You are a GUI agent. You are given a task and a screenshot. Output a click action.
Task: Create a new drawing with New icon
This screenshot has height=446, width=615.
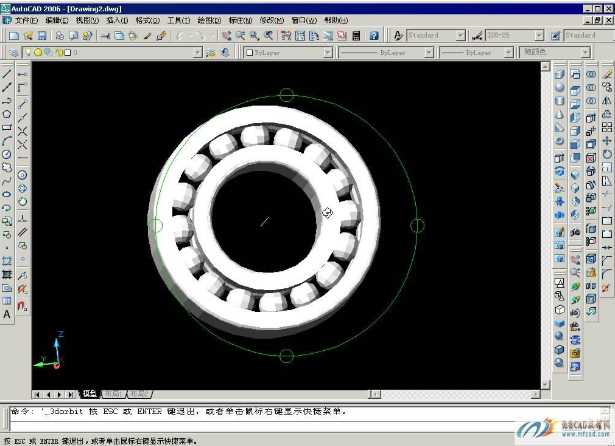click(14, 35)
